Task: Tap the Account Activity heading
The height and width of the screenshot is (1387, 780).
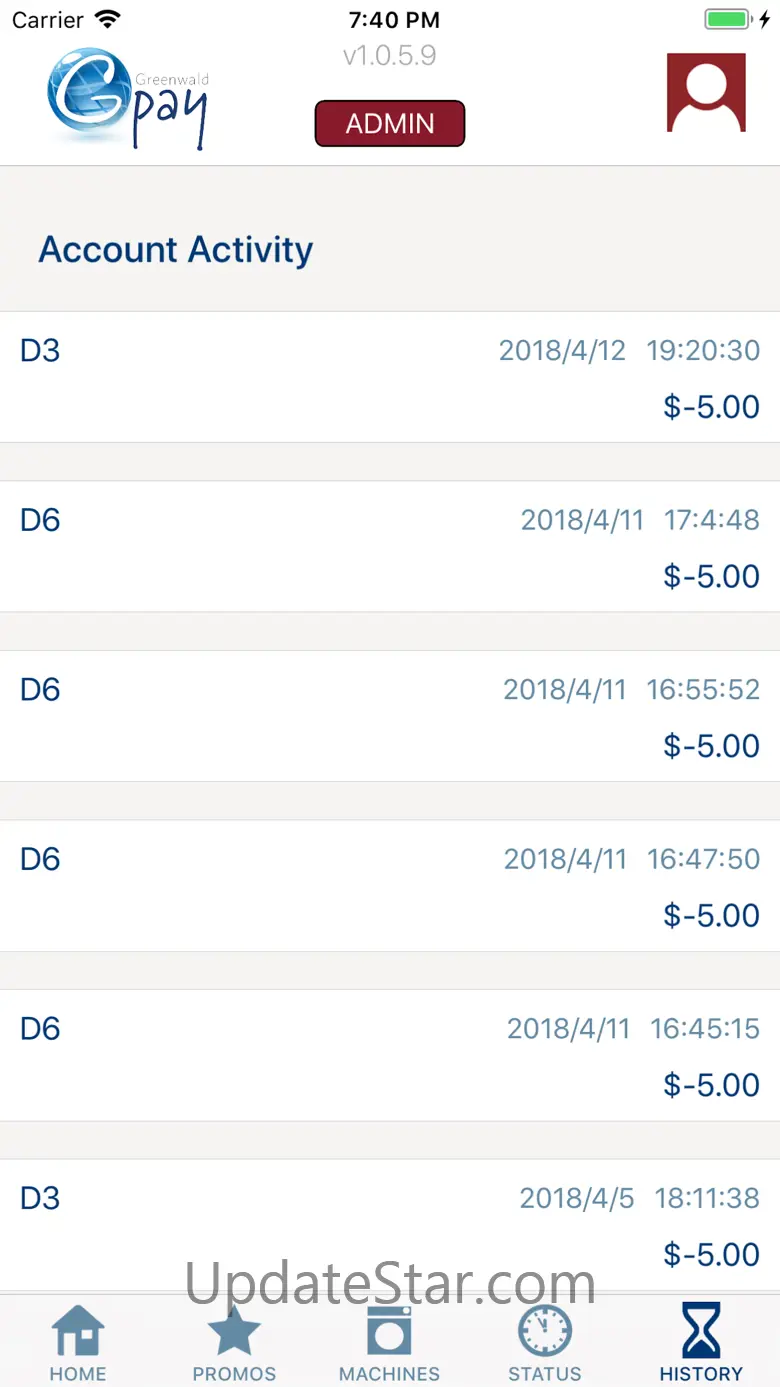Action: point(176,249)
